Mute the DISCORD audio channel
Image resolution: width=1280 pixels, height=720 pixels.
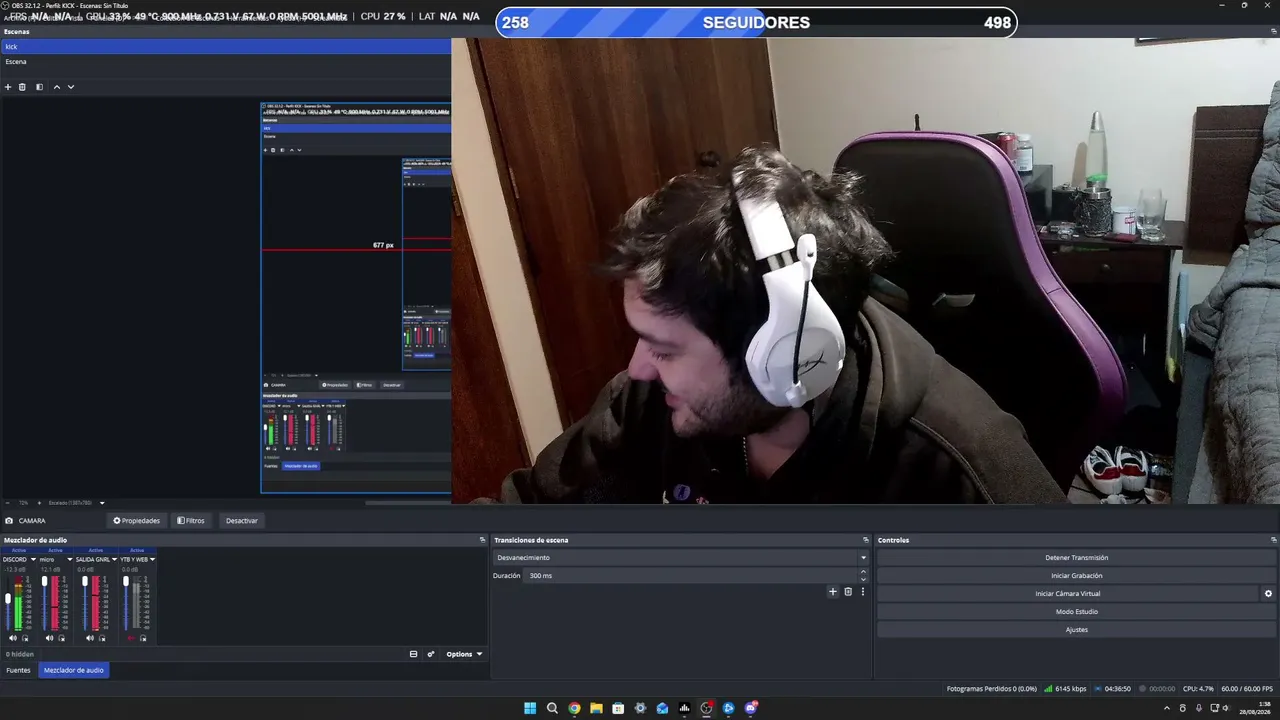click(x=13, y=637)
